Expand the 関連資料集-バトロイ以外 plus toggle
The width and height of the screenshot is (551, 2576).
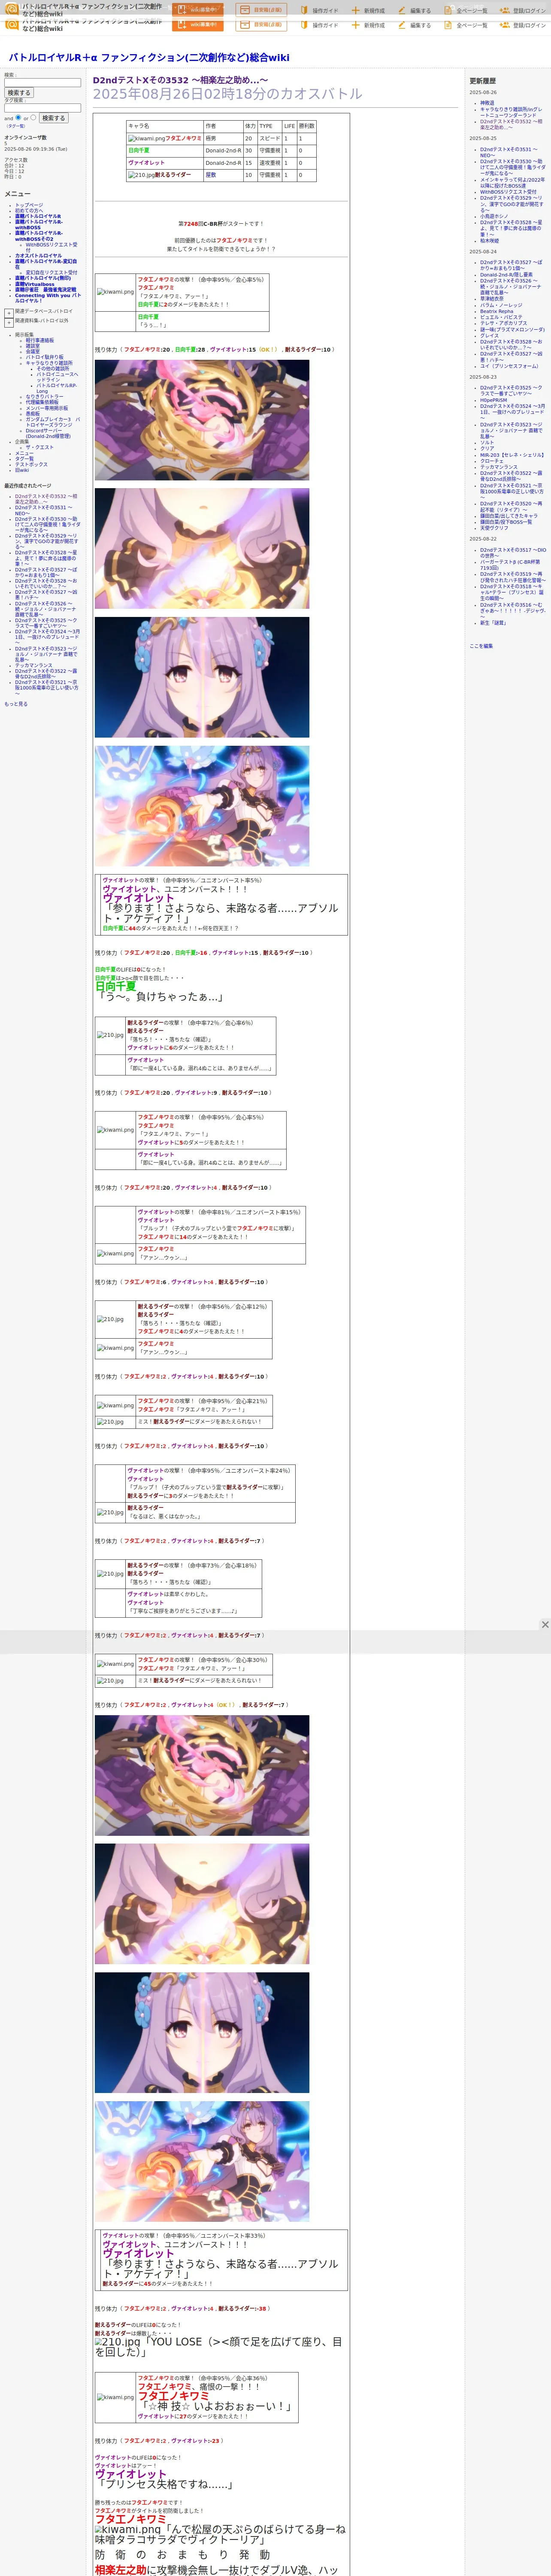point(8,323)
